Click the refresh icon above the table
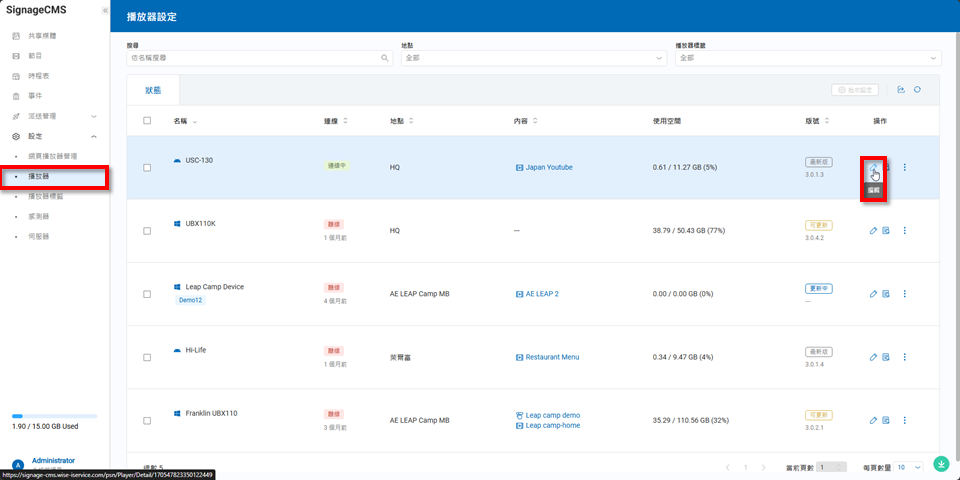The width and height of the screenshot is (960, 480). point(917,90)
